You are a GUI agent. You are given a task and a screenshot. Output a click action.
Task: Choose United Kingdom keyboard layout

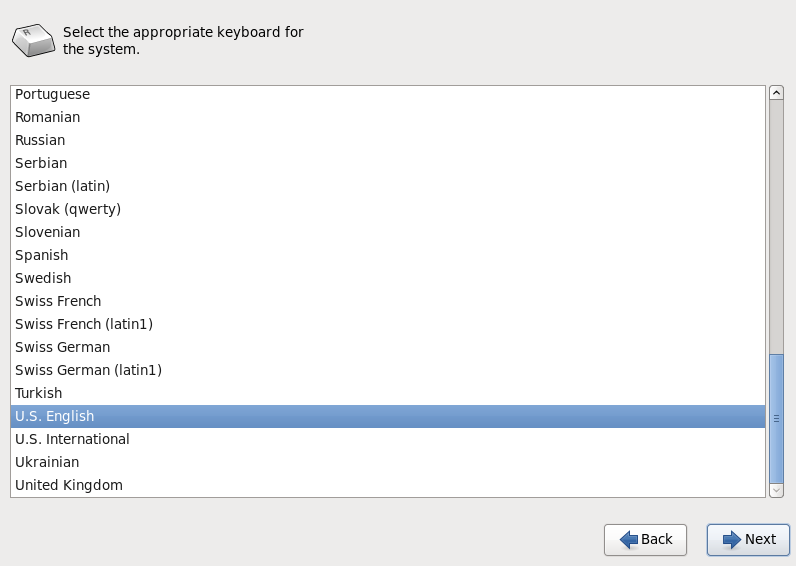(388, 485)
